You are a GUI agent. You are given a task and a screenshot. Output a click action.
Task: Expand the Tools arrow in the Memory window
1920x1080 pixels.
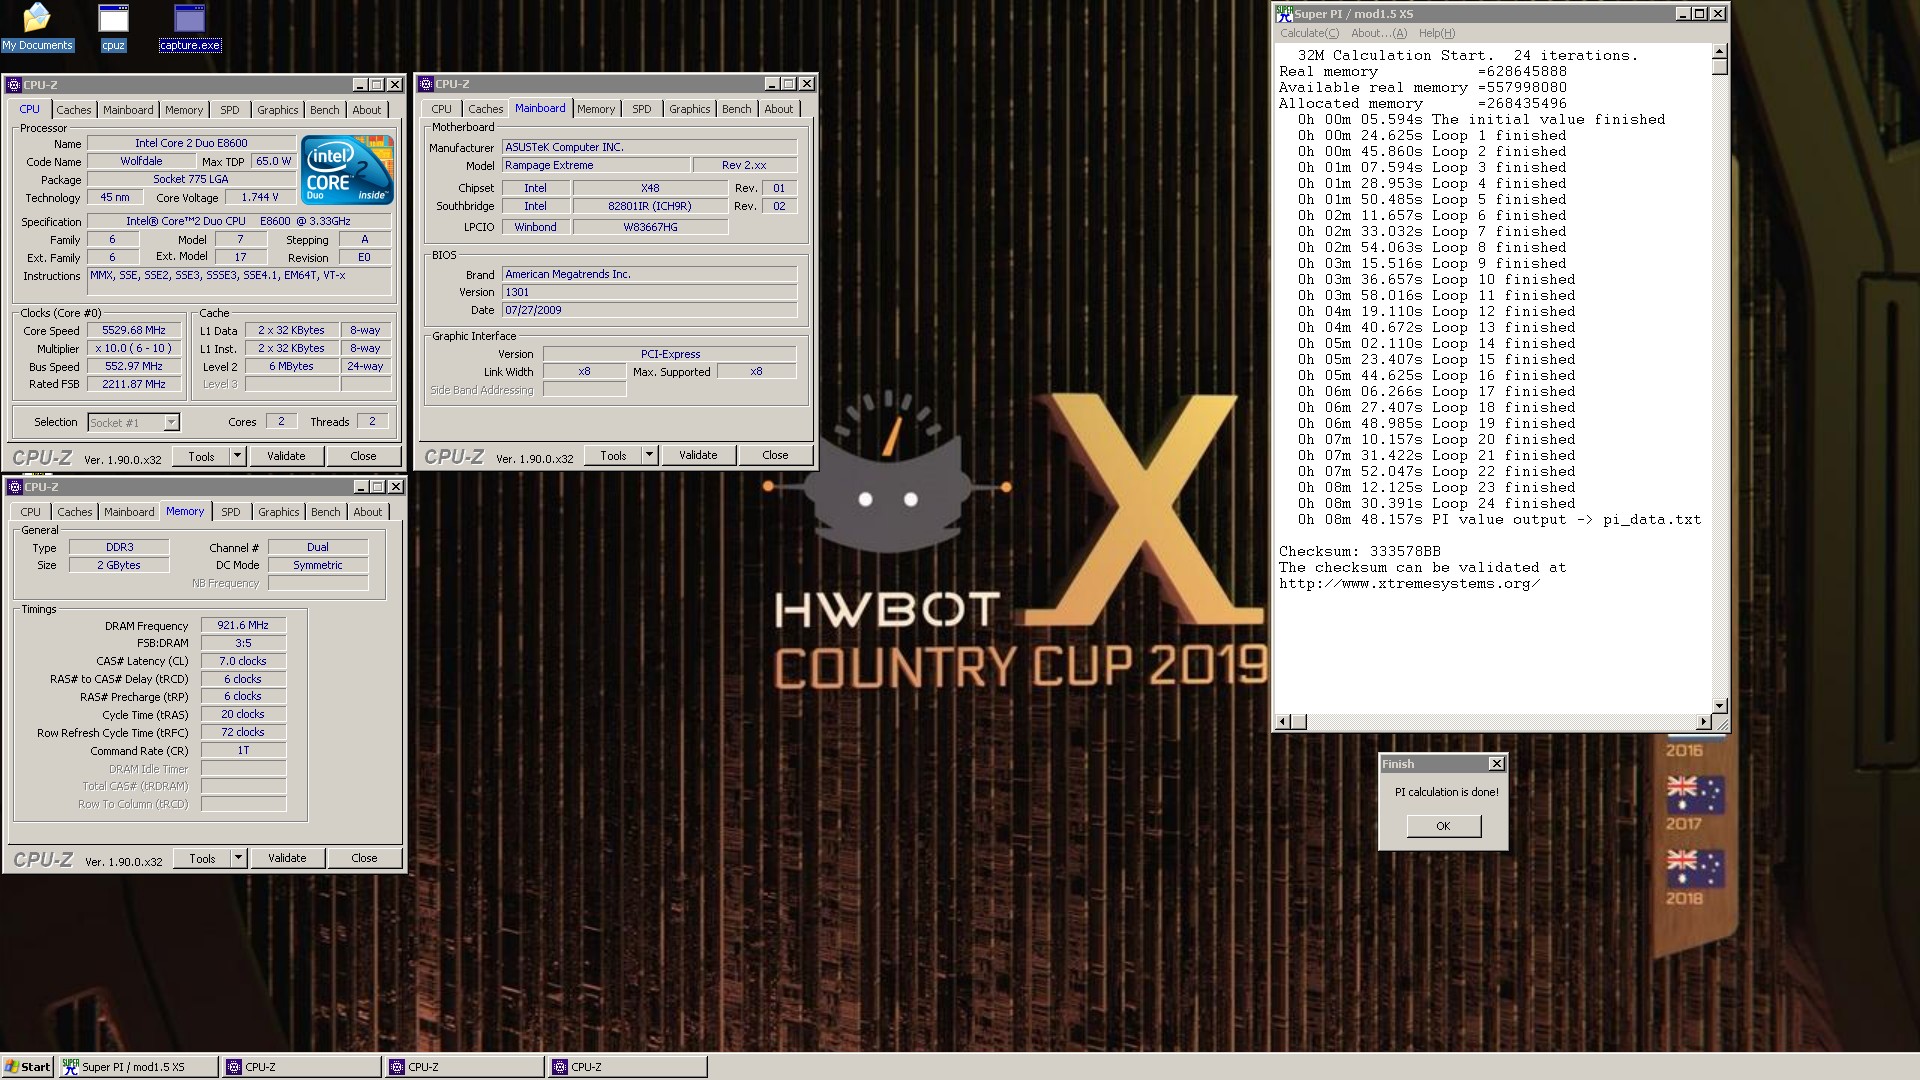point(238,858)
